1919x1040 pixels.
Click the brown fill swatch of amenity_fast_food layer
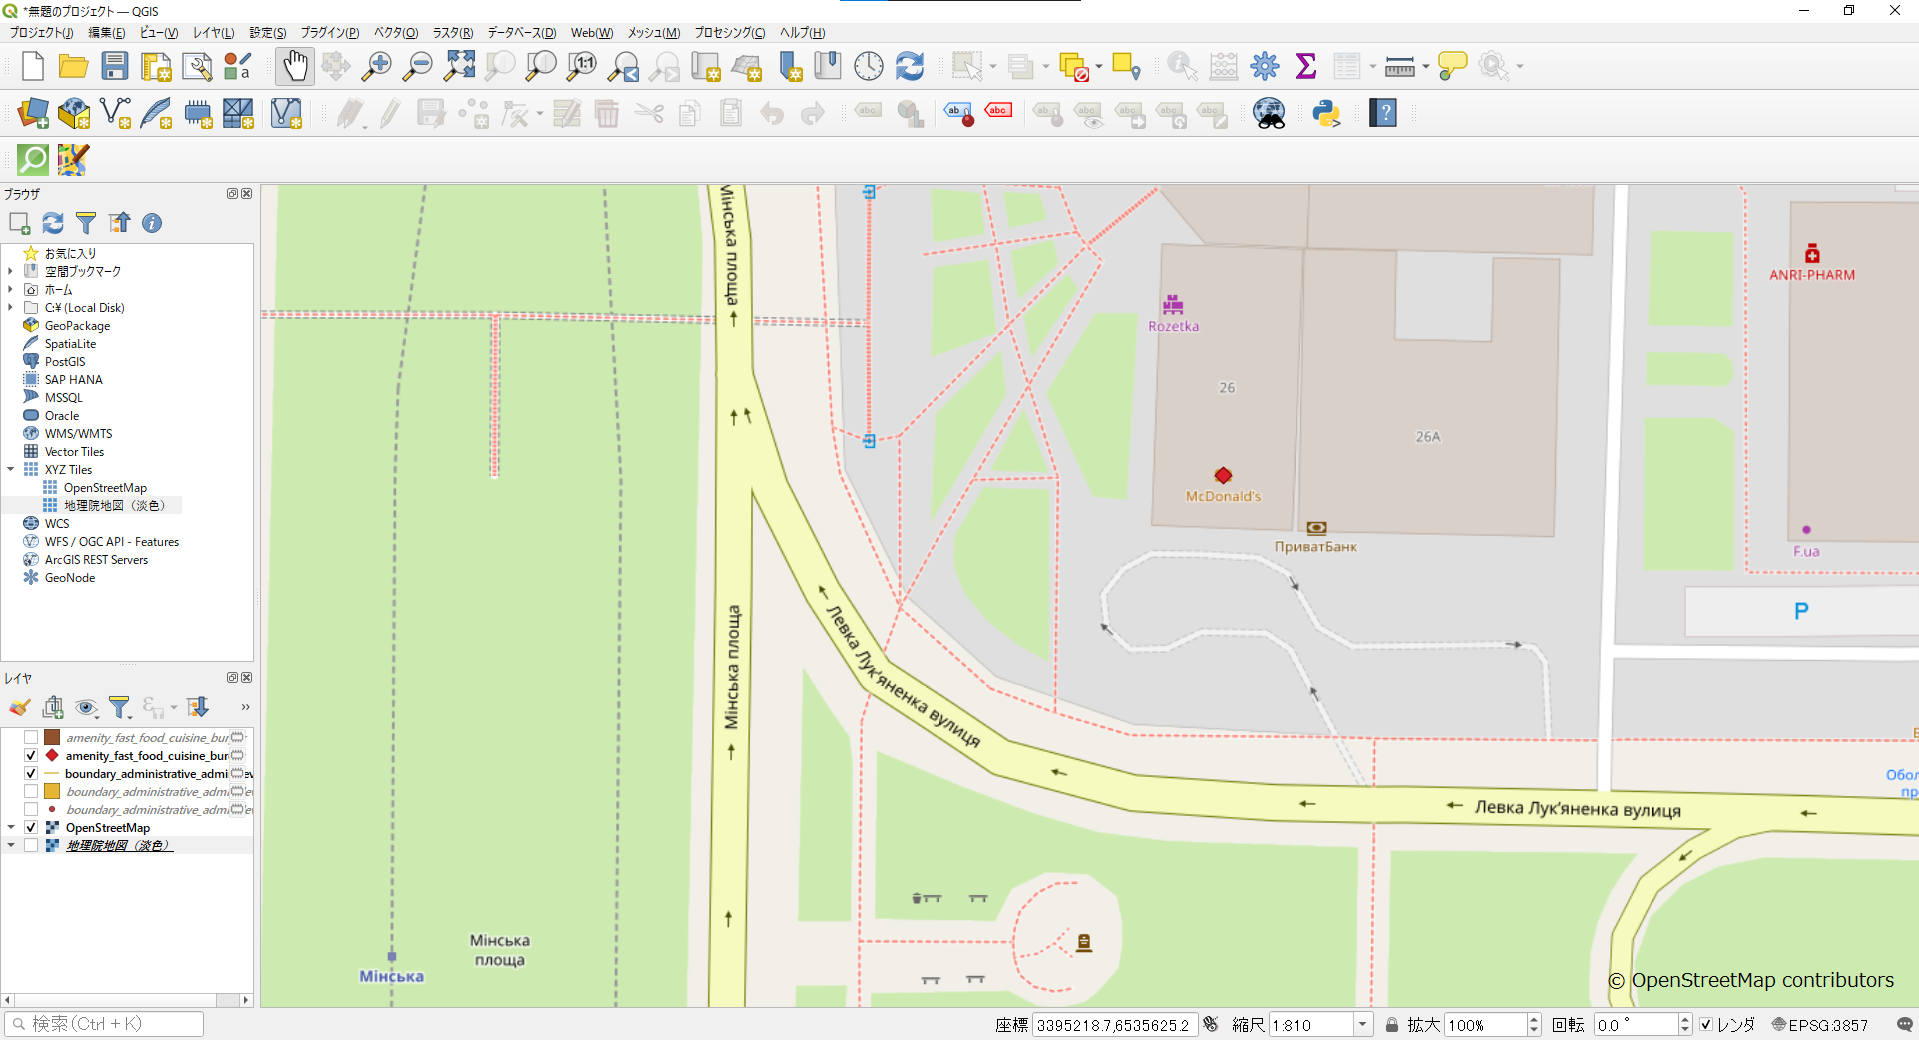pyautogui.click(x=52, y=737)
